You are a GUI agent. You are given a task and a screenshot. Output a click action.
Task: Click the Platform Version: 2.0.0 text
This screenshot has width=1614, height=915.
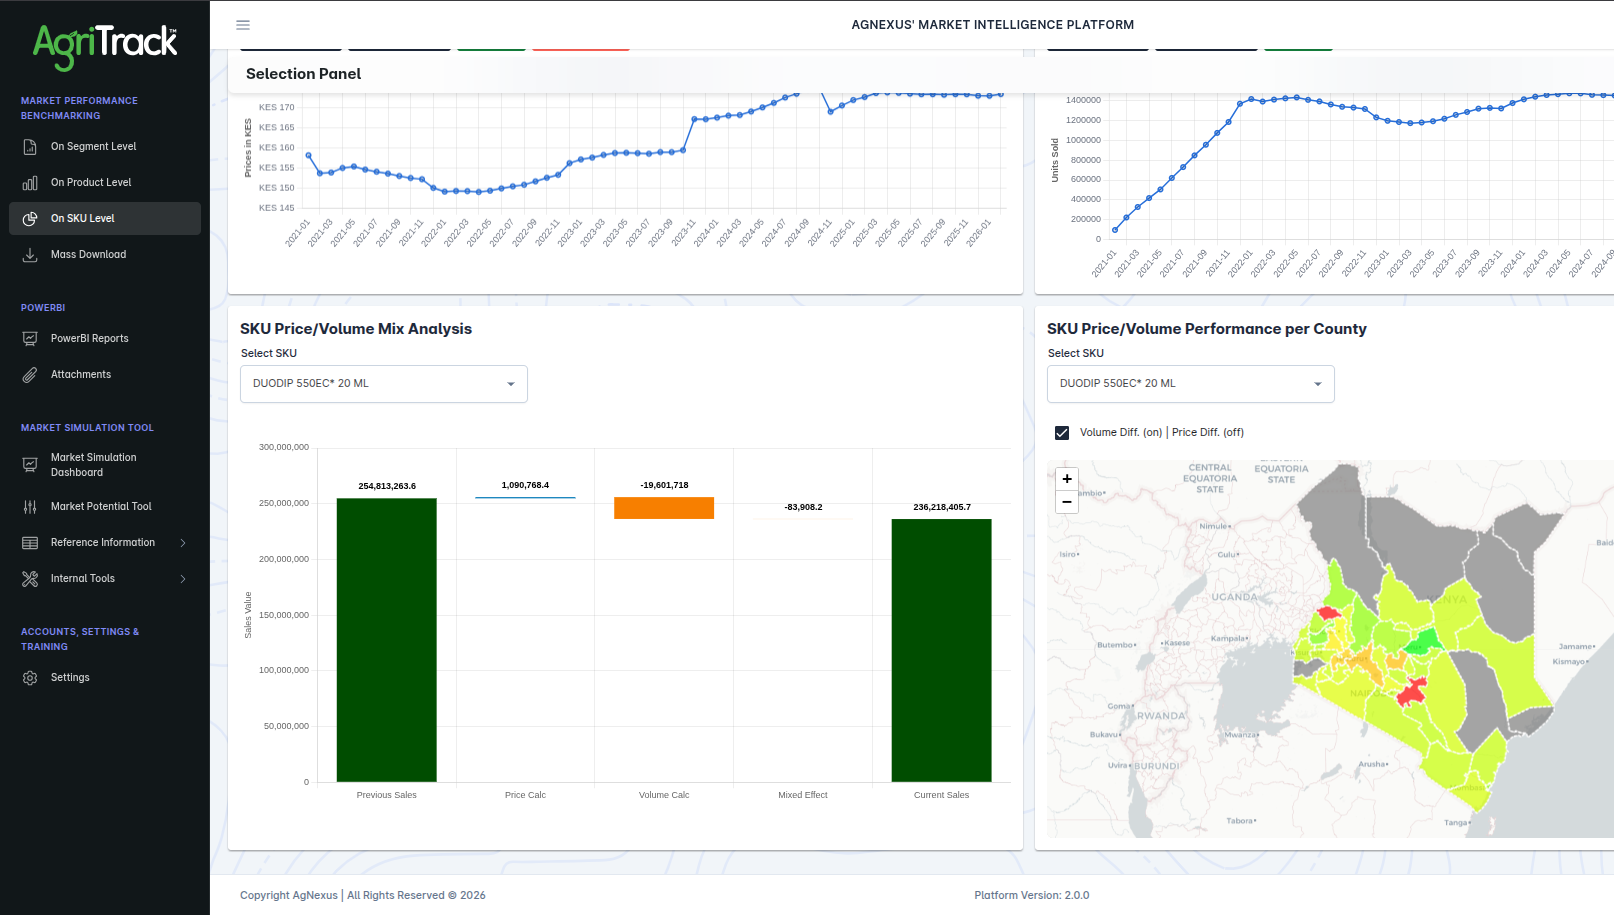pos(1032,896)
